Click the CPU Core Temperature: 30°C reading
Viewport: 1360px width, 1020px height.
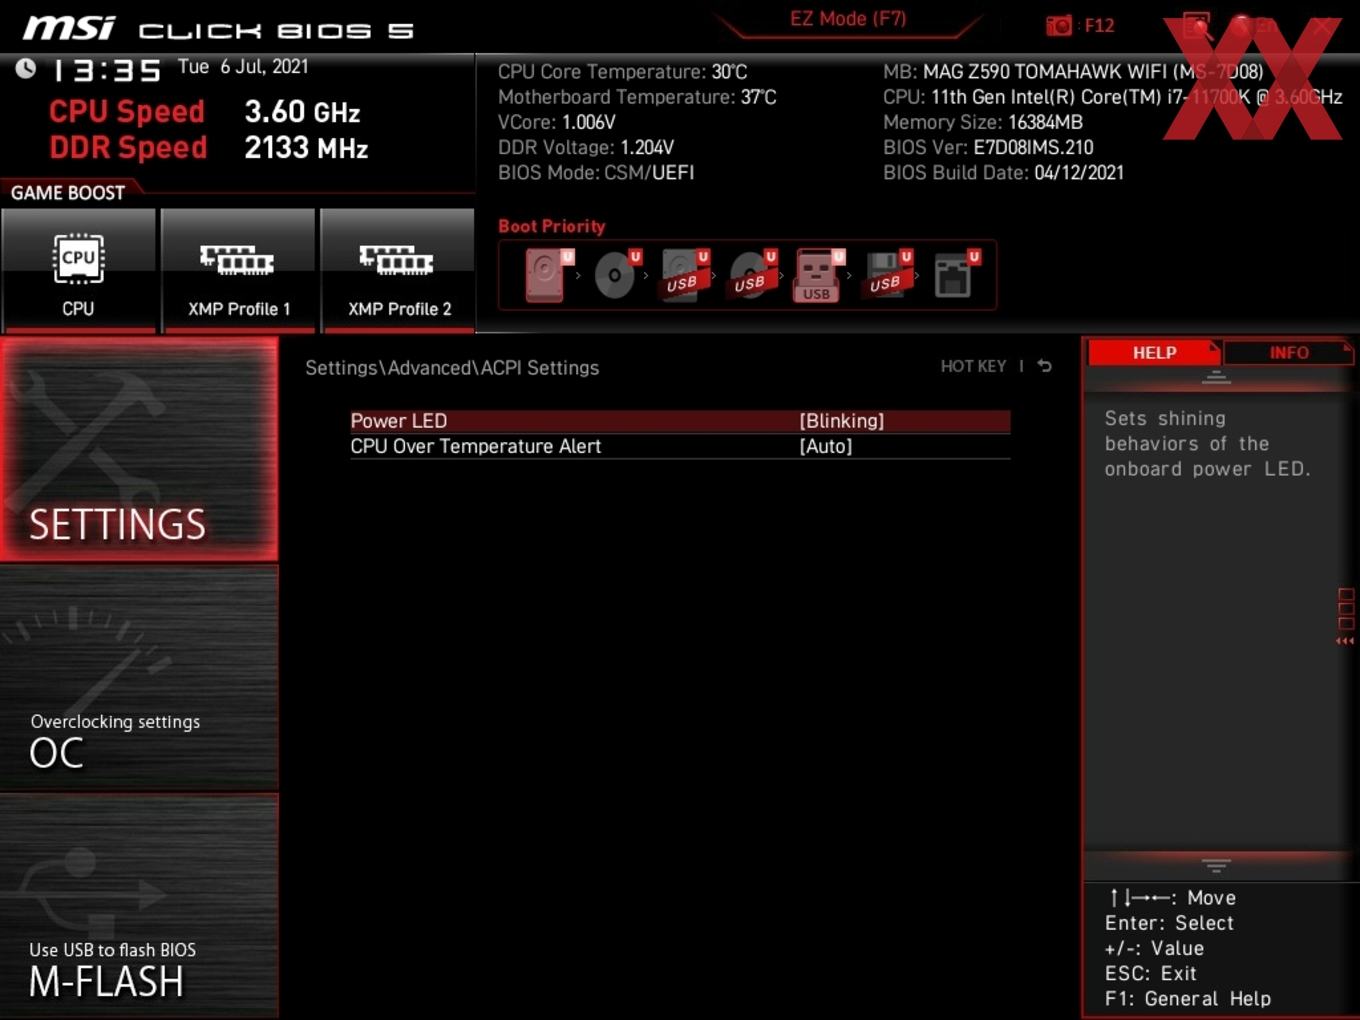pos(622,72)
